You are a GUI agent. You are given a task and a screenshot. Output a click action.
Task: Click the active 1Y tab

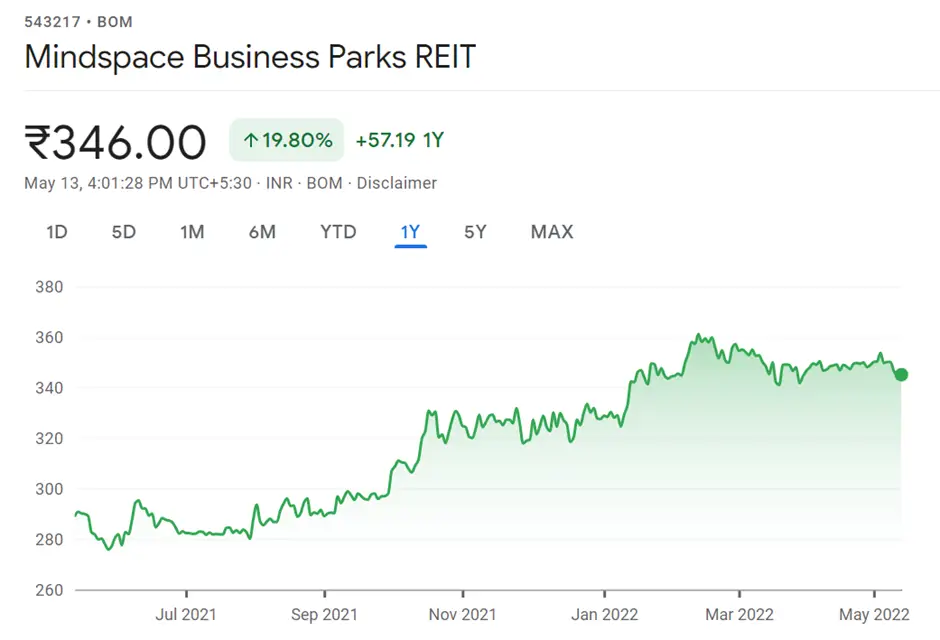tap(410, 232)
